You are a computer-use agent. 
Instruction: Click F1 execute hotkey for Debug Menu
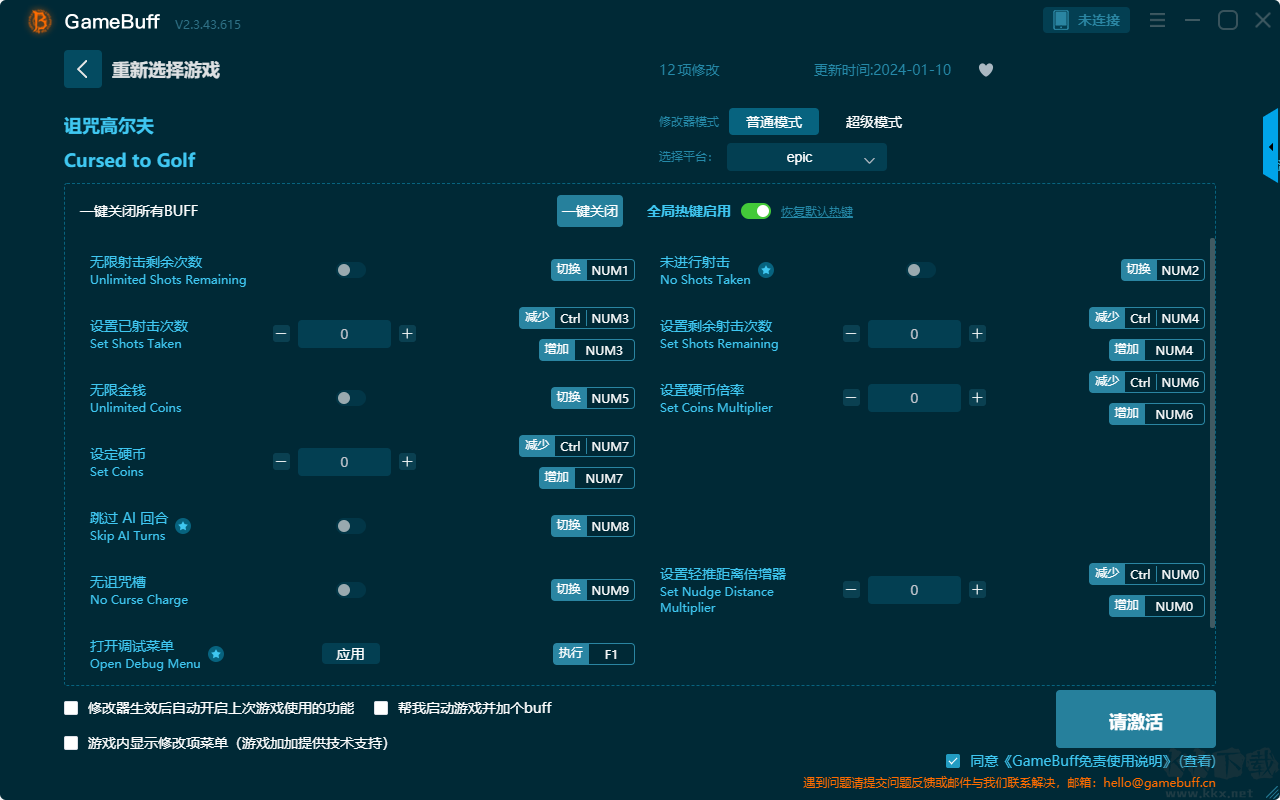(x=594, y=654)
